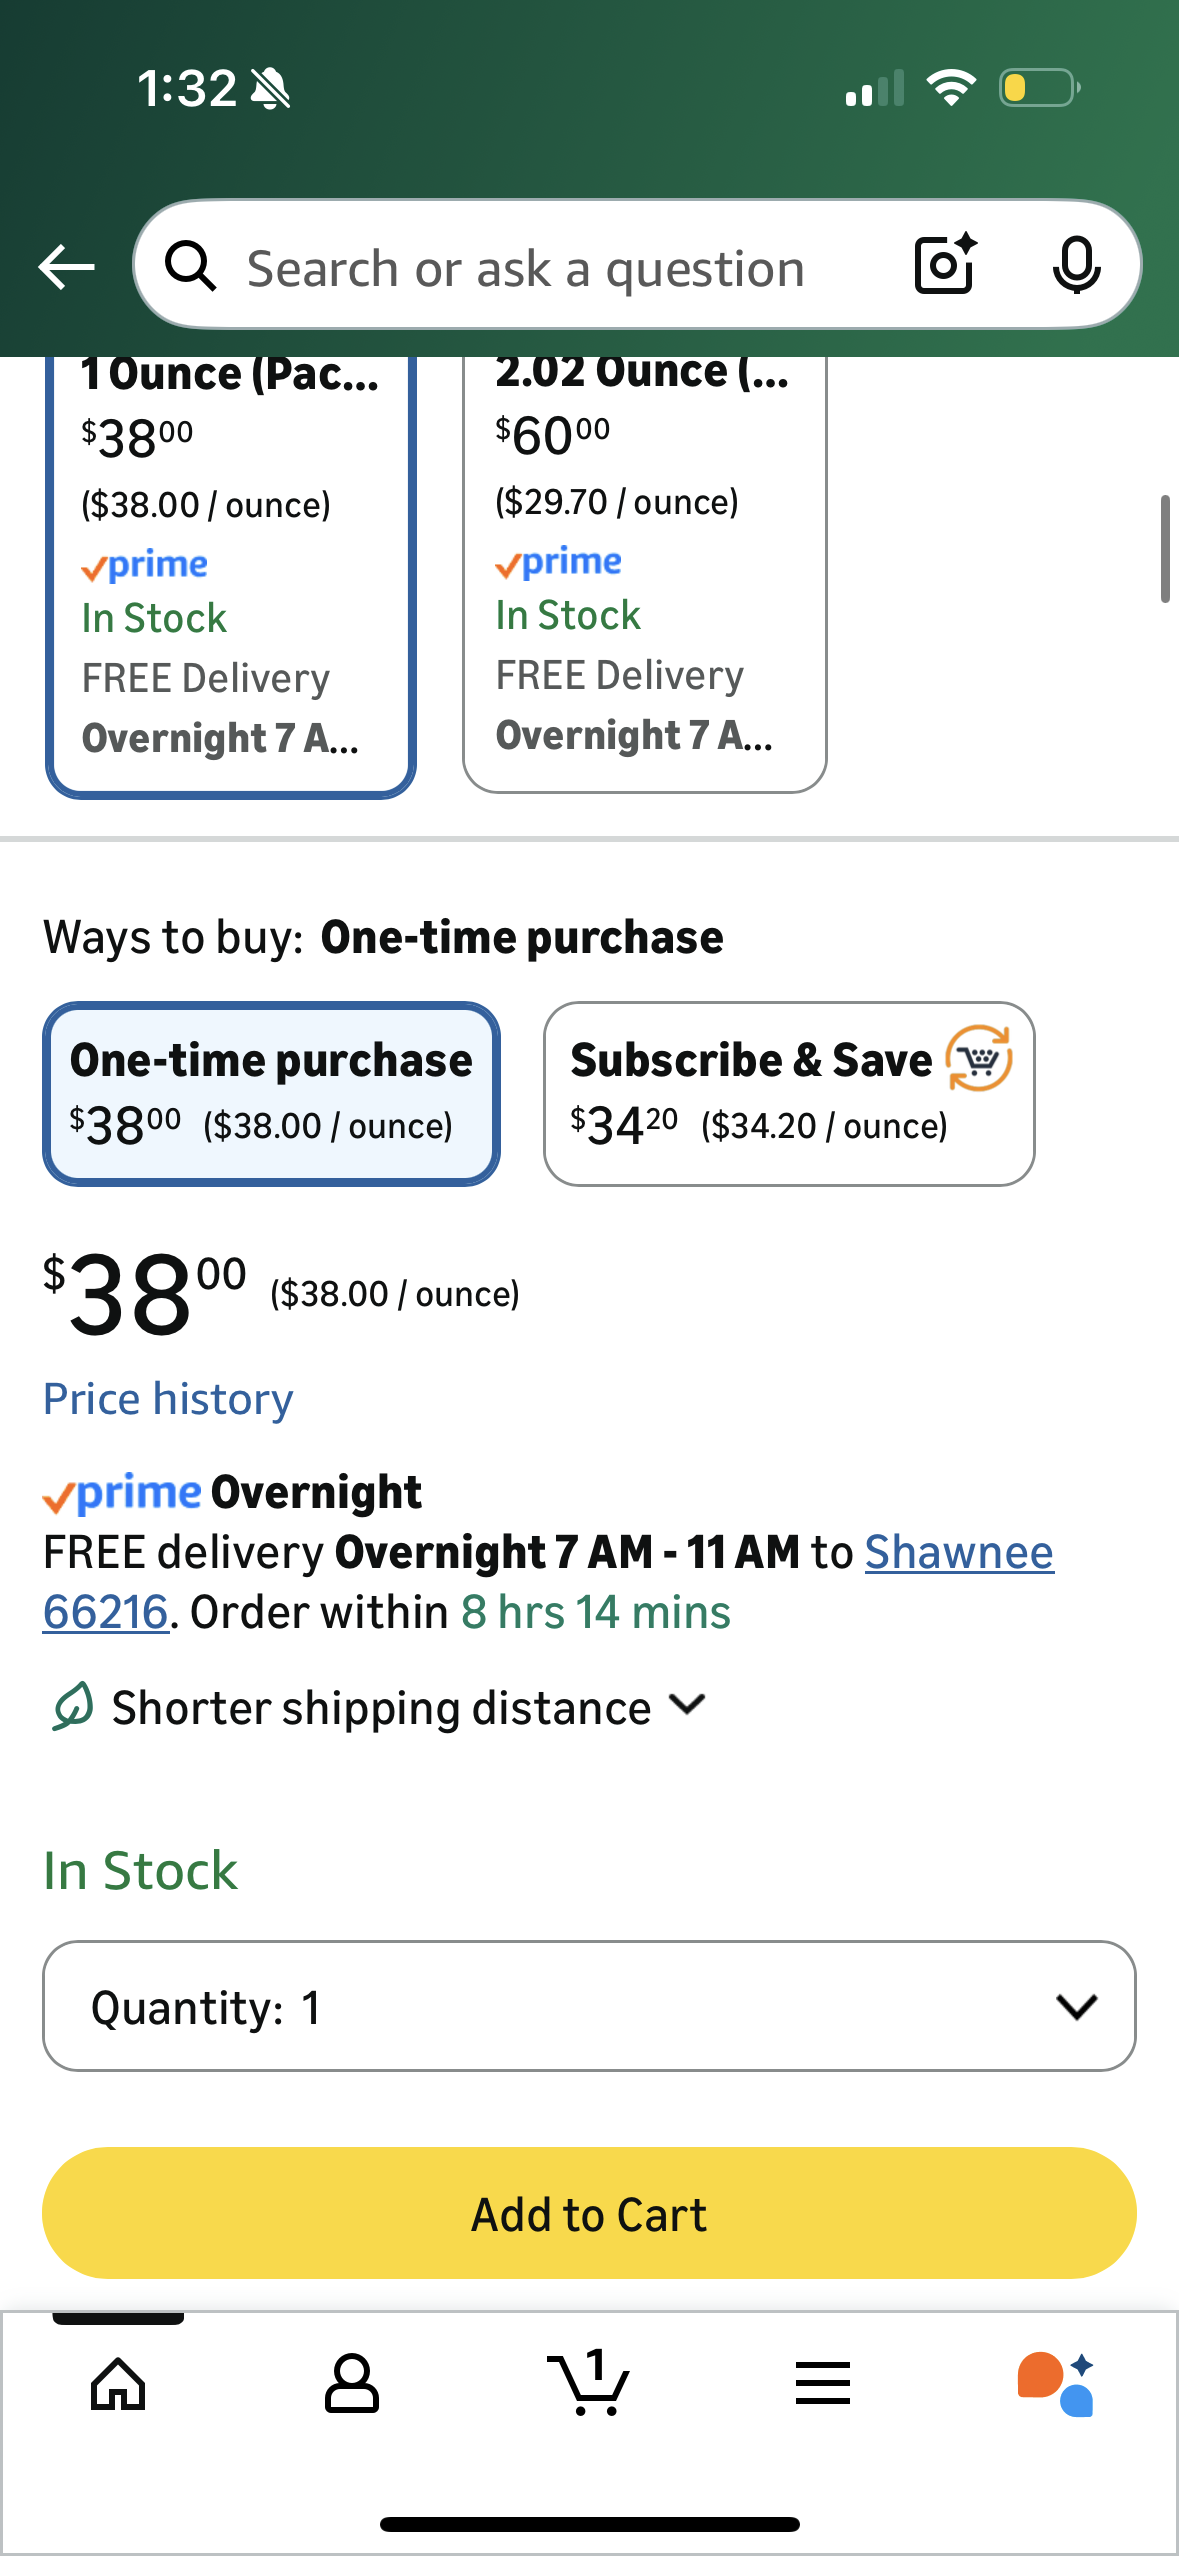This screenshot has height=2556, width=1179.
Task: Open the Price history link
Action: tap(168, 1399)
